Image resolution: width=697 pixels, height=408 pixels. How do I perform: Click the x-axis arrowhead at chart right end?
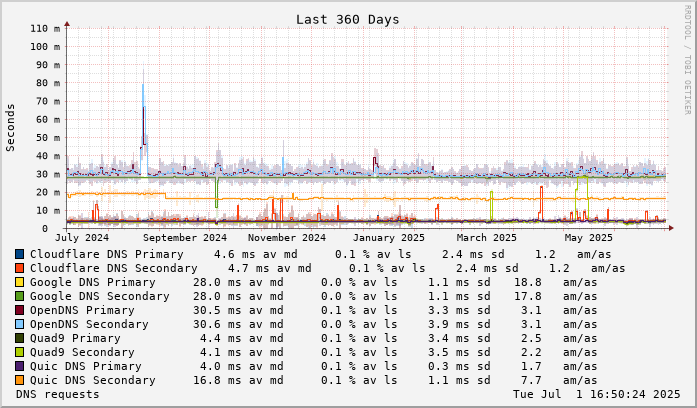671,228
